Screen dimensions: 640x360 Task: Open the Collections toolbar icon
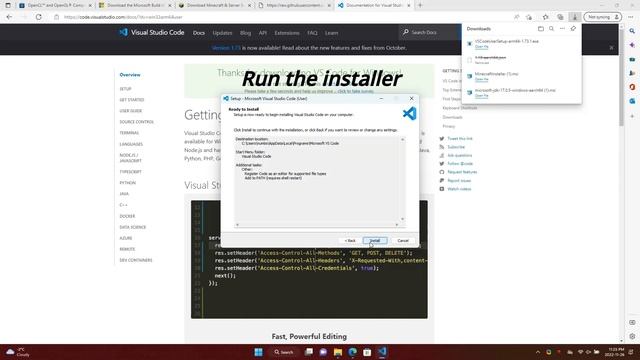pyautogui.click(x=560, y=17)
